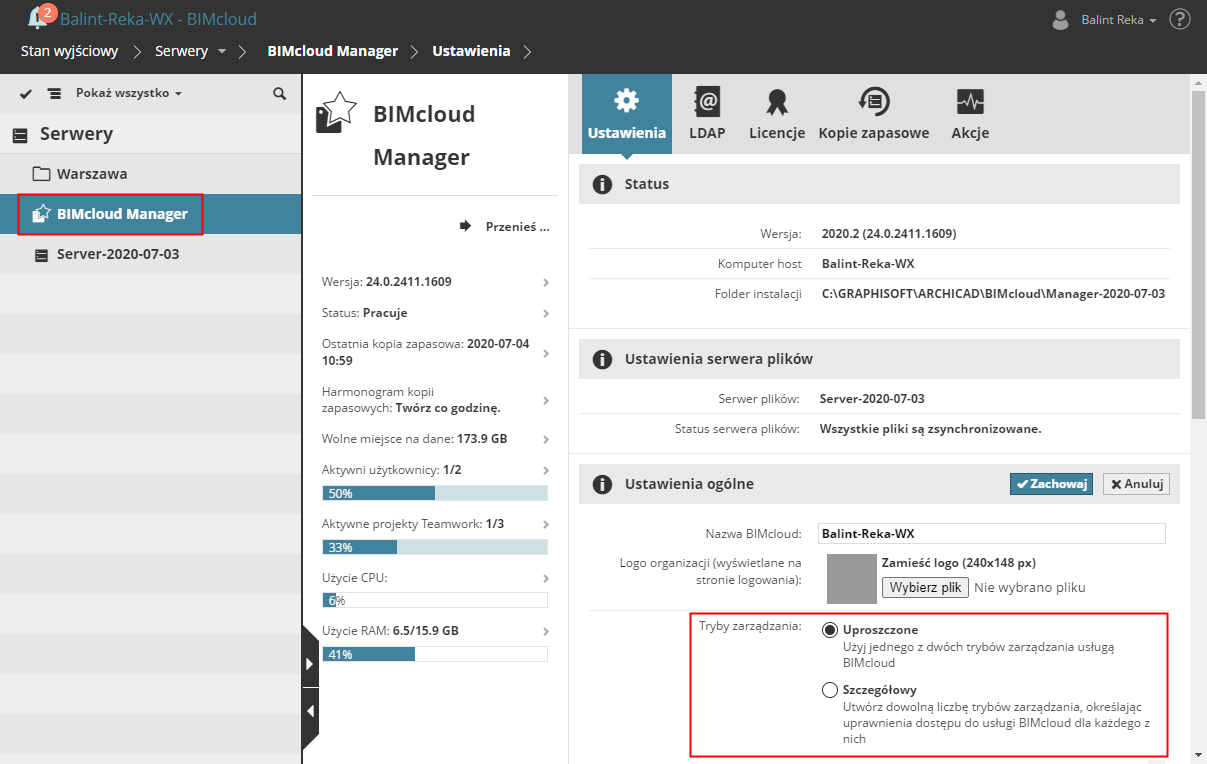Open the help question mark icon
The width and height of the screenshot is (1207, 764).
(1180, 20)
